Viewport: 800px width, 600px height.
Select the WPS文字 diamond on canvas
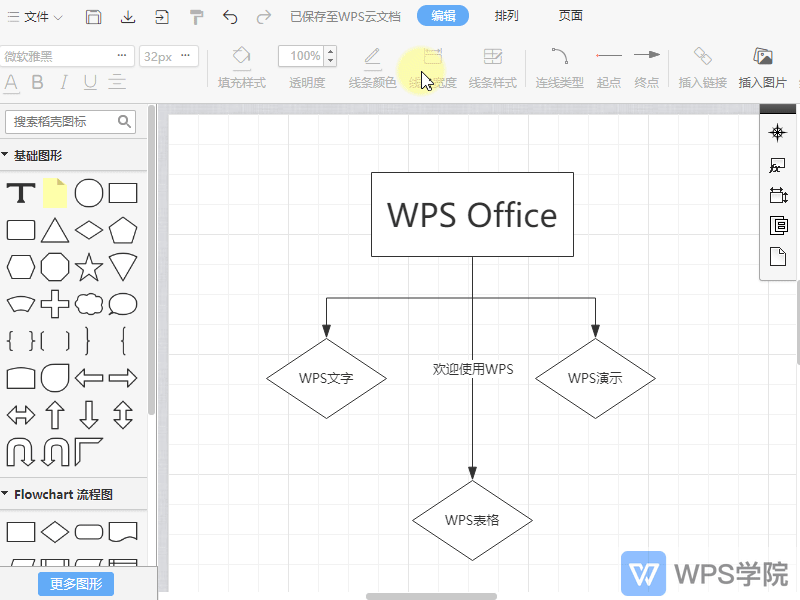pos(327,379)
